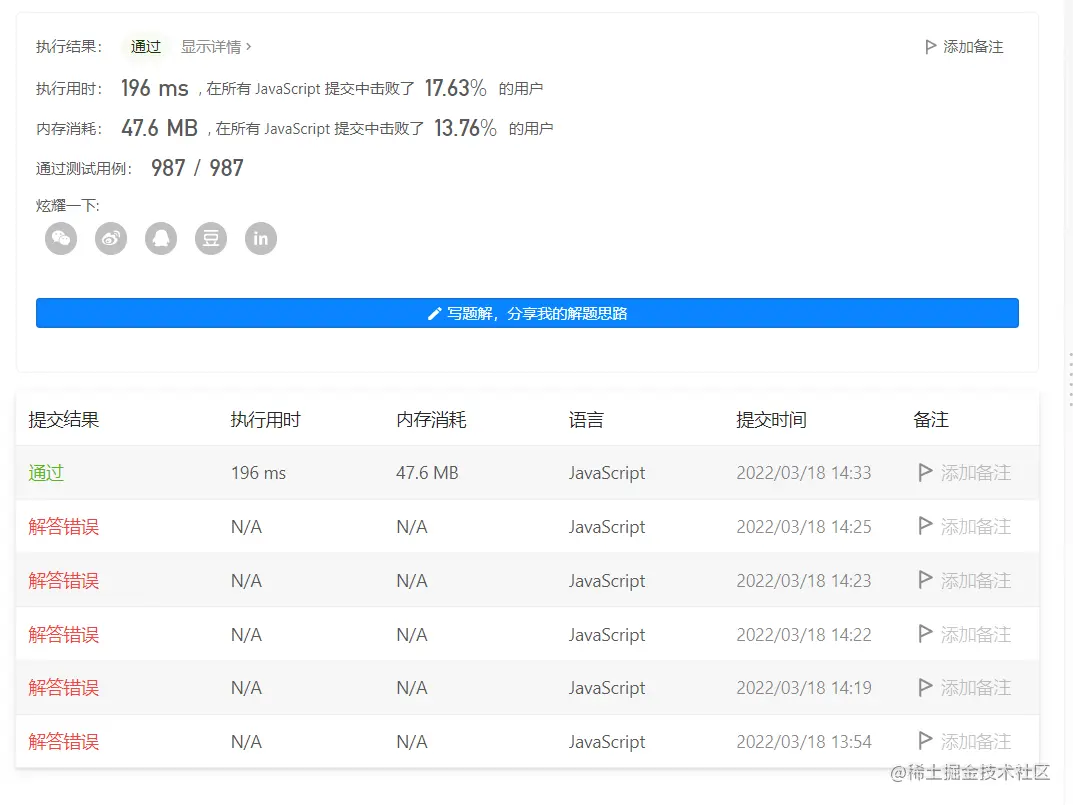This screenshot has height=805, width=1073.
Task: Click flag icon in 13:54 submission row
Action: point(925,741)
